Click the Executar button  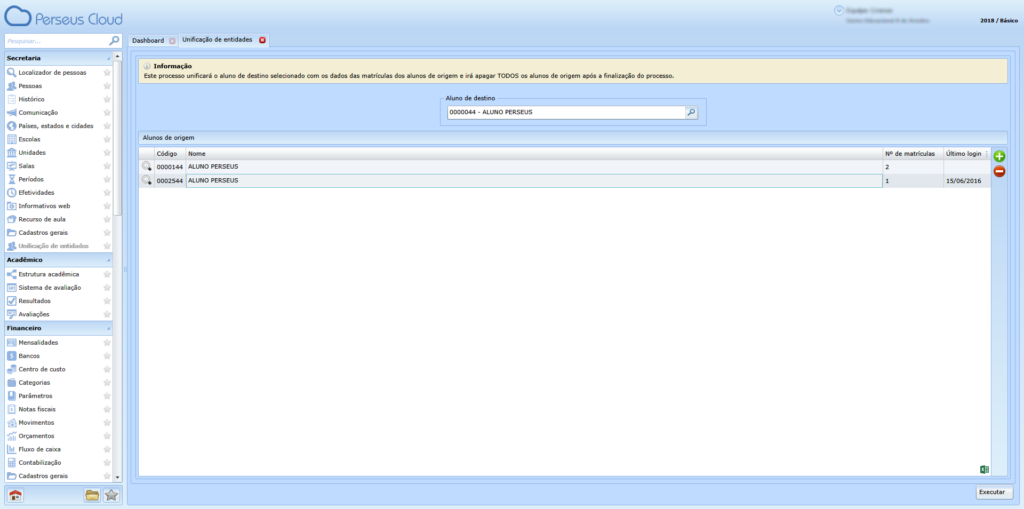tap(994, 492)
